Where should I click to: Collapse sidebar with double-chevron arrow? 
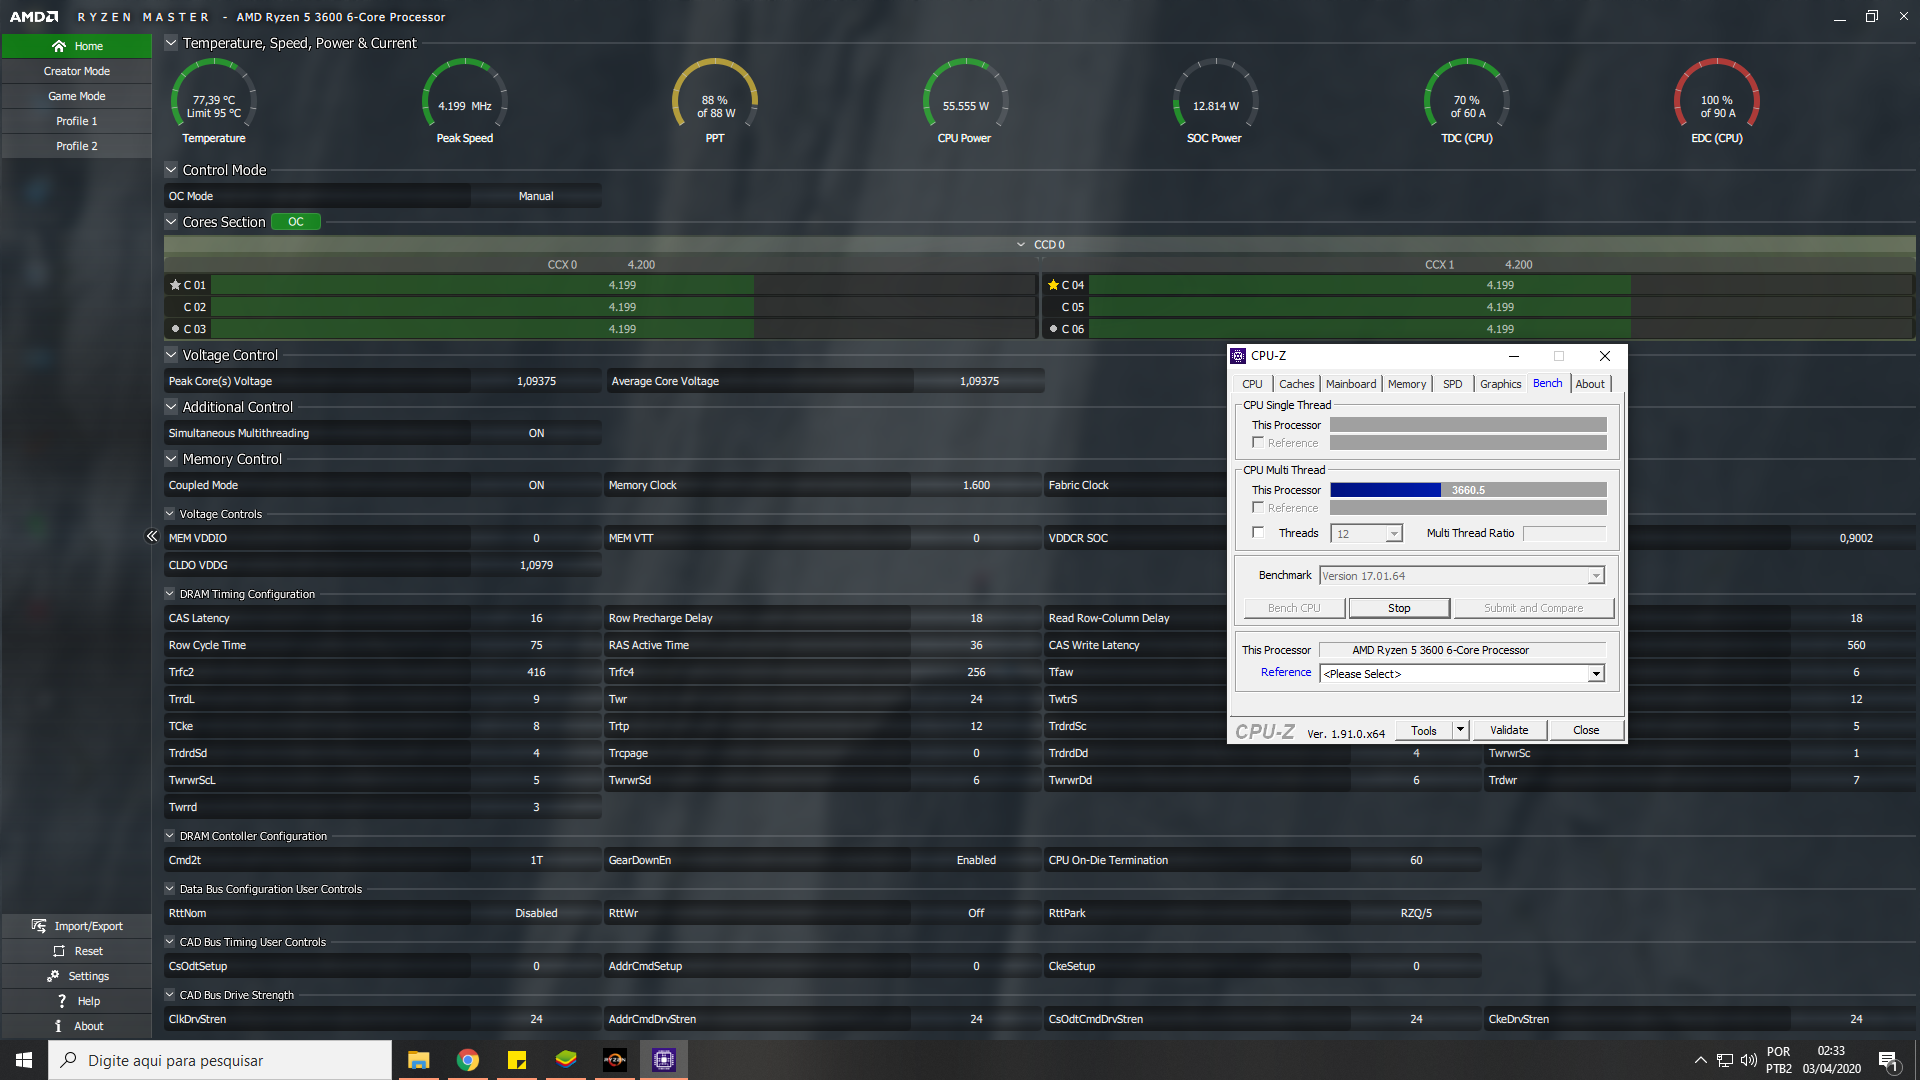coord(152,536)
